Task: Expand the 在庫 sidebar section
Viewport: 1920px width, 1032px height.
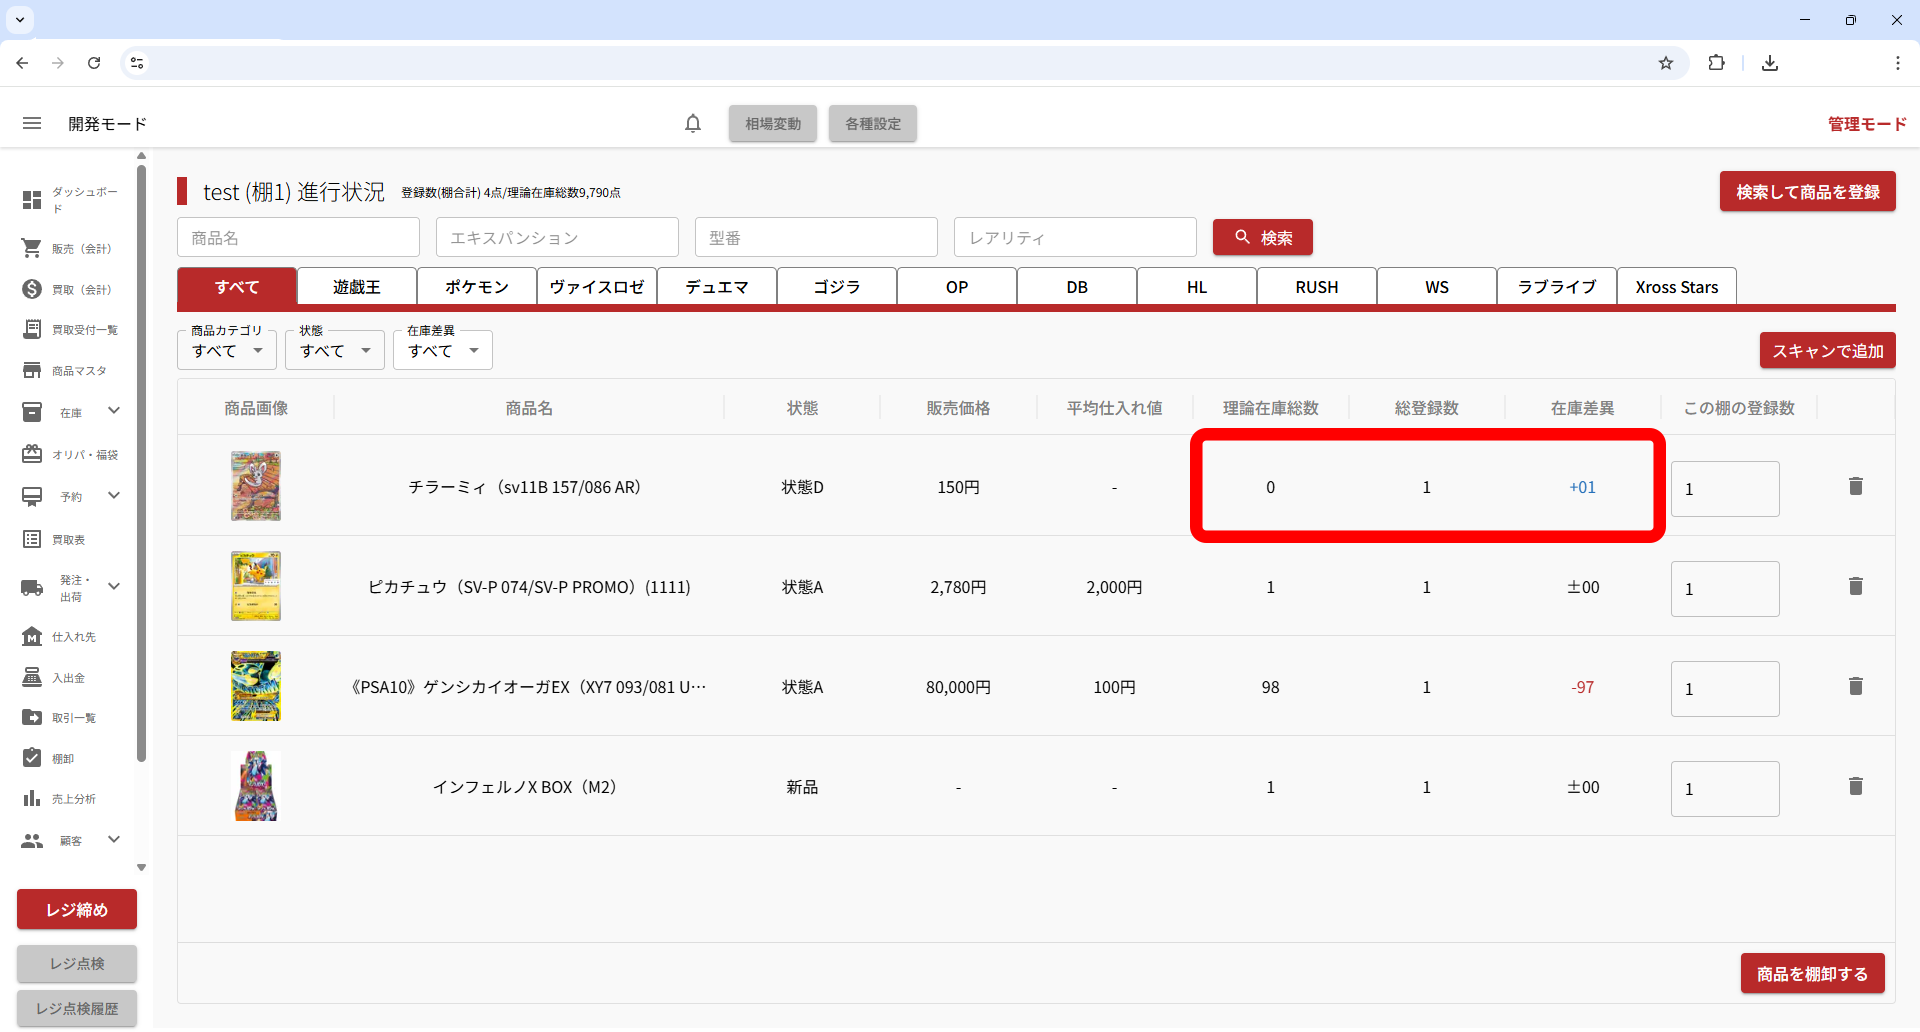Action: [114, 411]
